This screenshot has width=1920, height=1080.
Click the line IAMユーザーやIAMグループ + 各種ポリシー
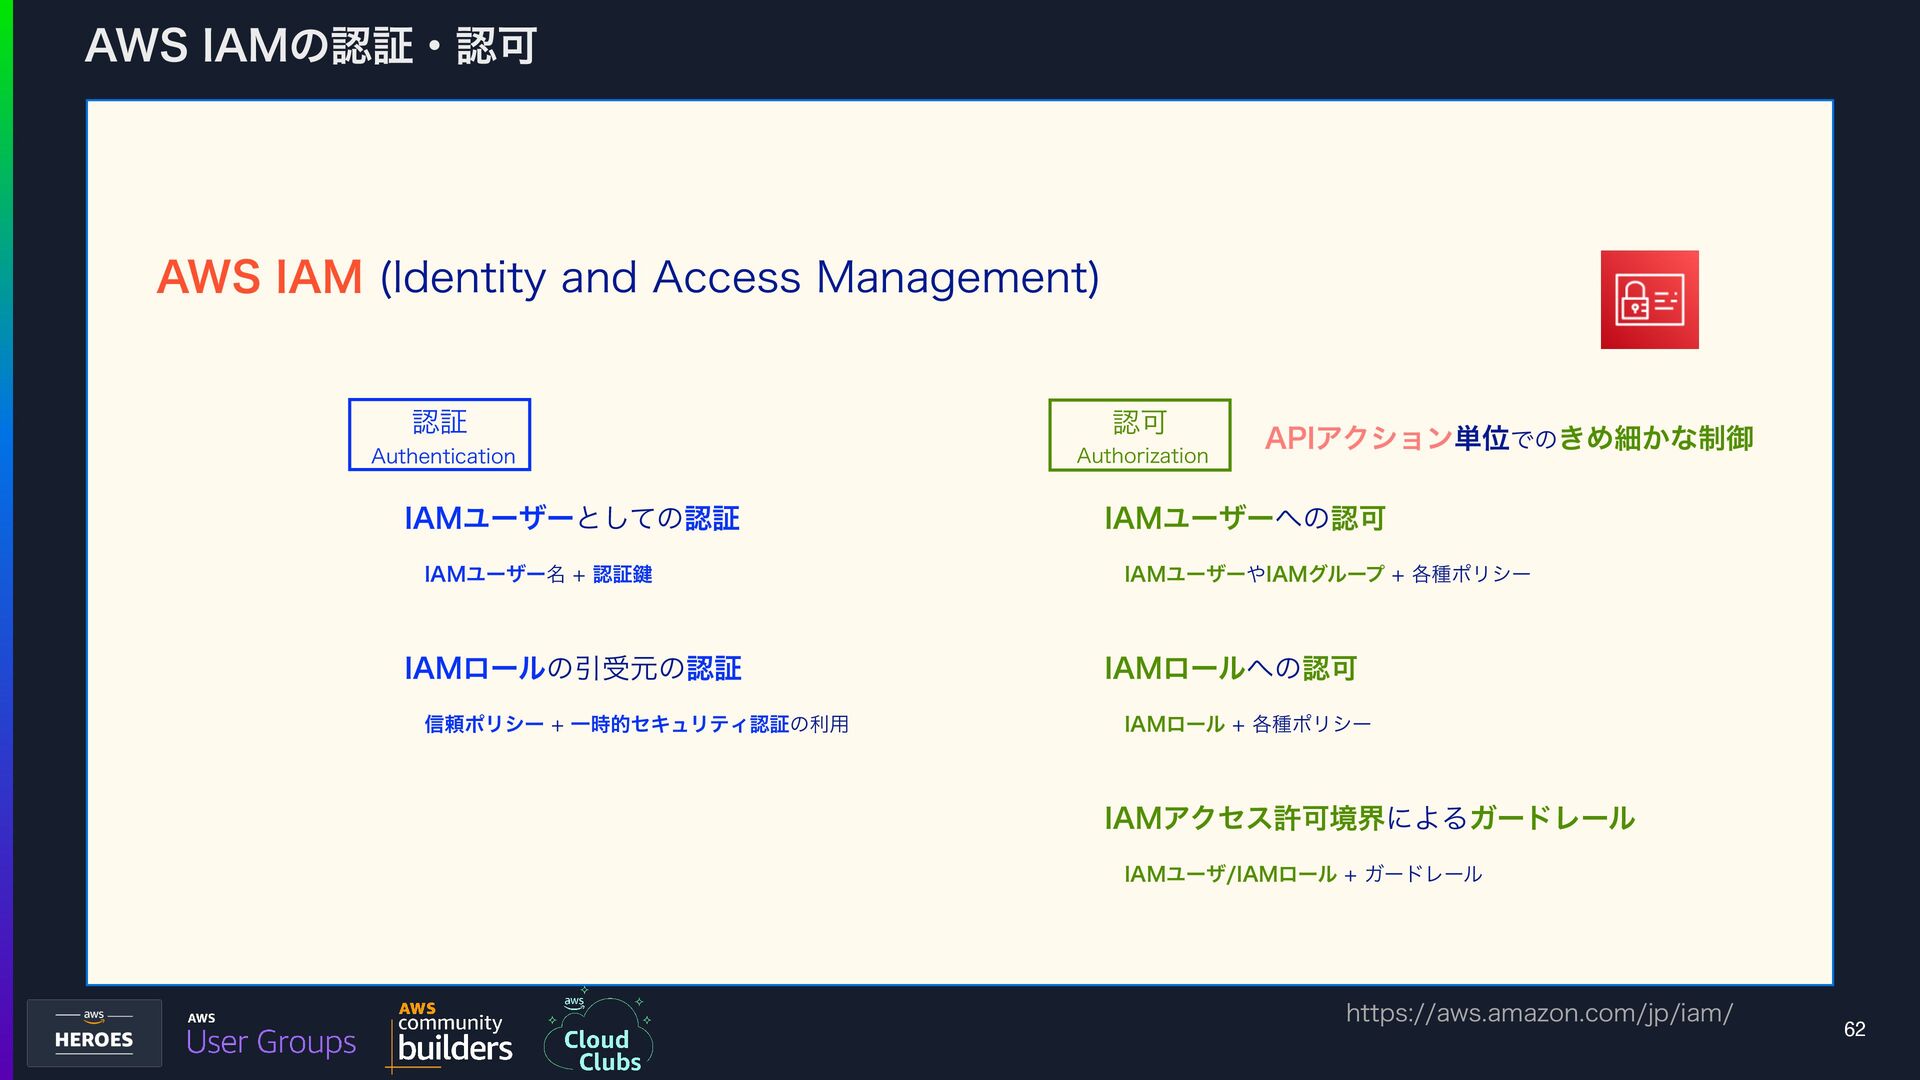(x=1327, y=574)
